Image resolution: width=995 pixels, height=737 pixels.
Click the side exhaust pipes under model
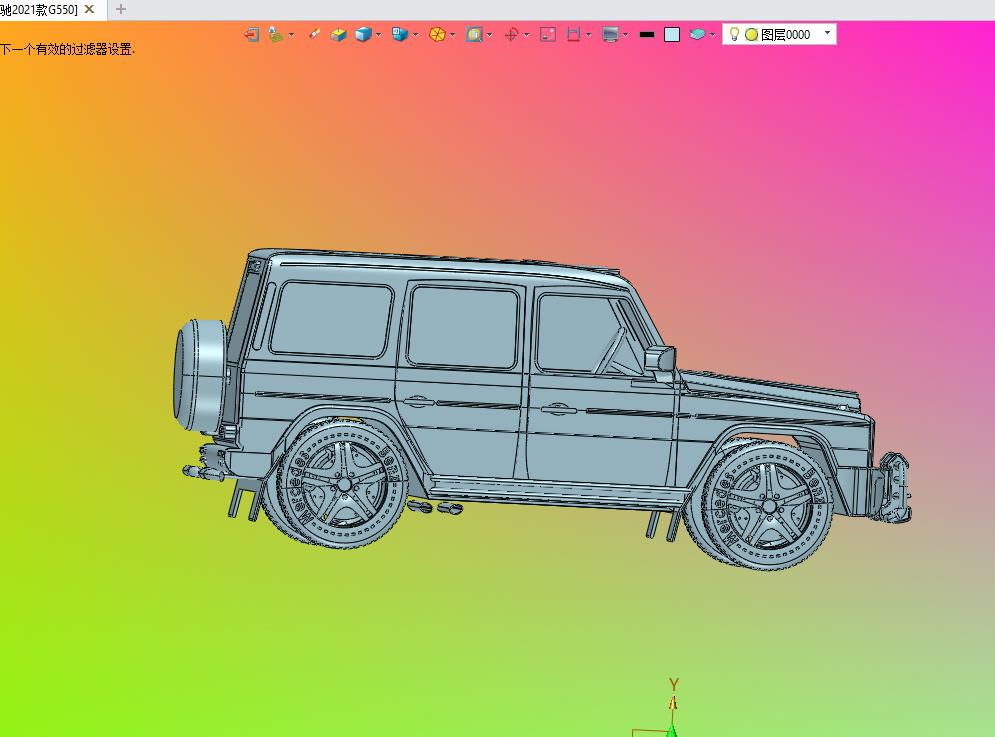tap(435, 507)
